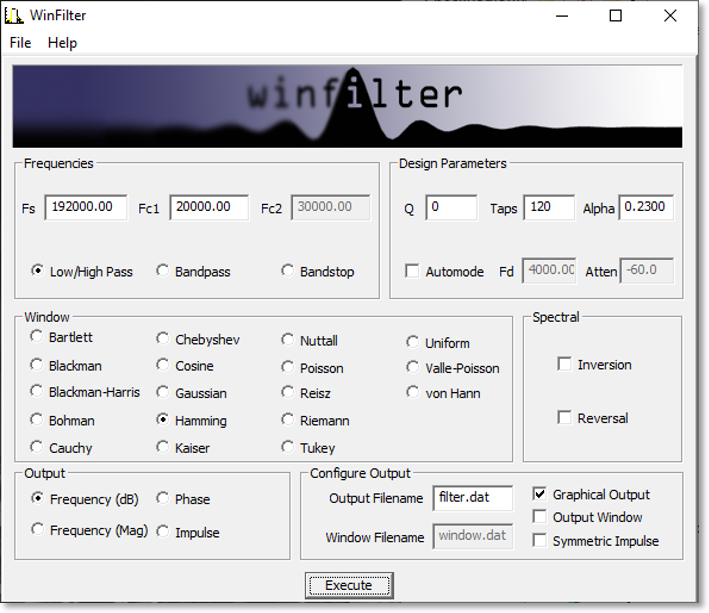Toggle Spectral Inversion checkbox
The width and height of the screenshot is (709, 613).
565,364
